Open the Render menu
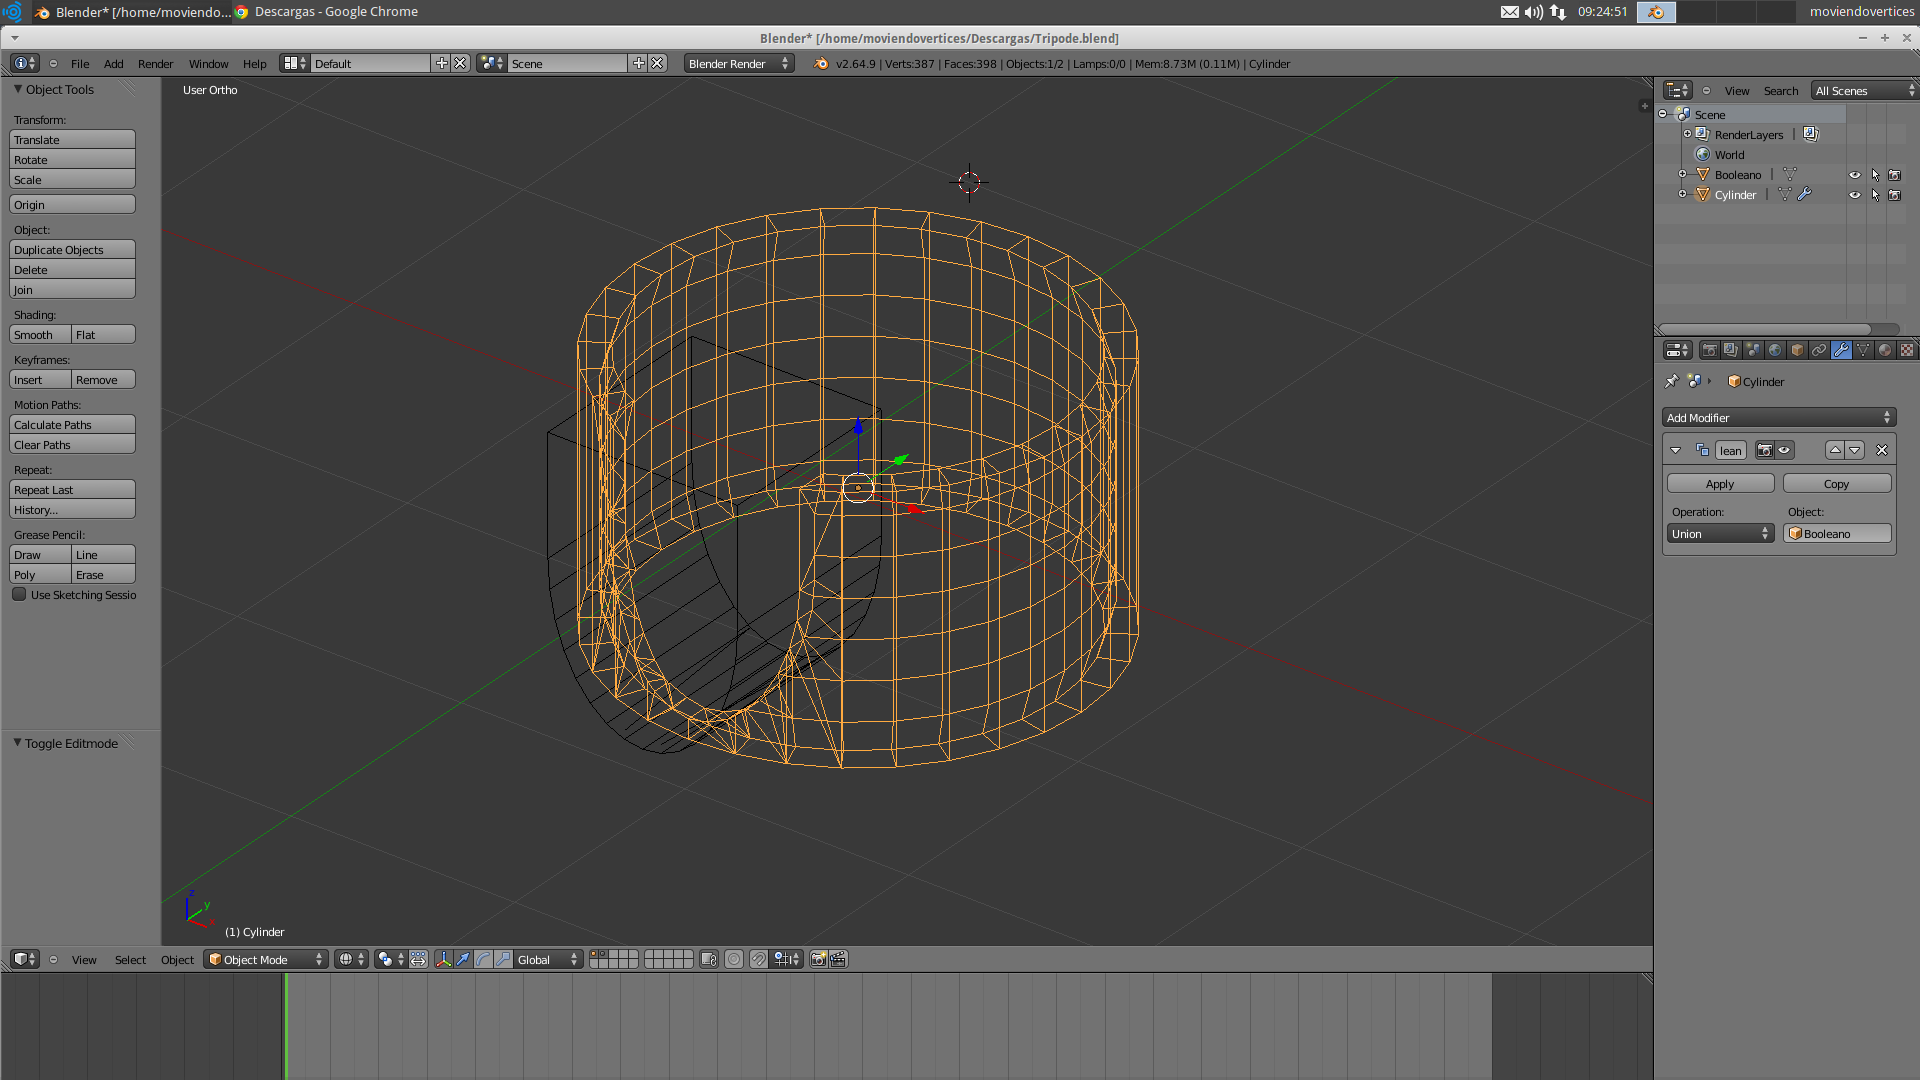The height and width of the screenshot is (1080, 1920). coord(155,64)
